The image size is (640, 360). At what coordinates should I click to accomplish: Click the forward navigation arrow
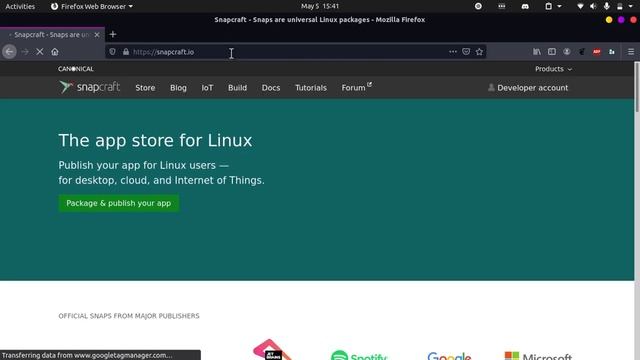(x=25, y=52)
